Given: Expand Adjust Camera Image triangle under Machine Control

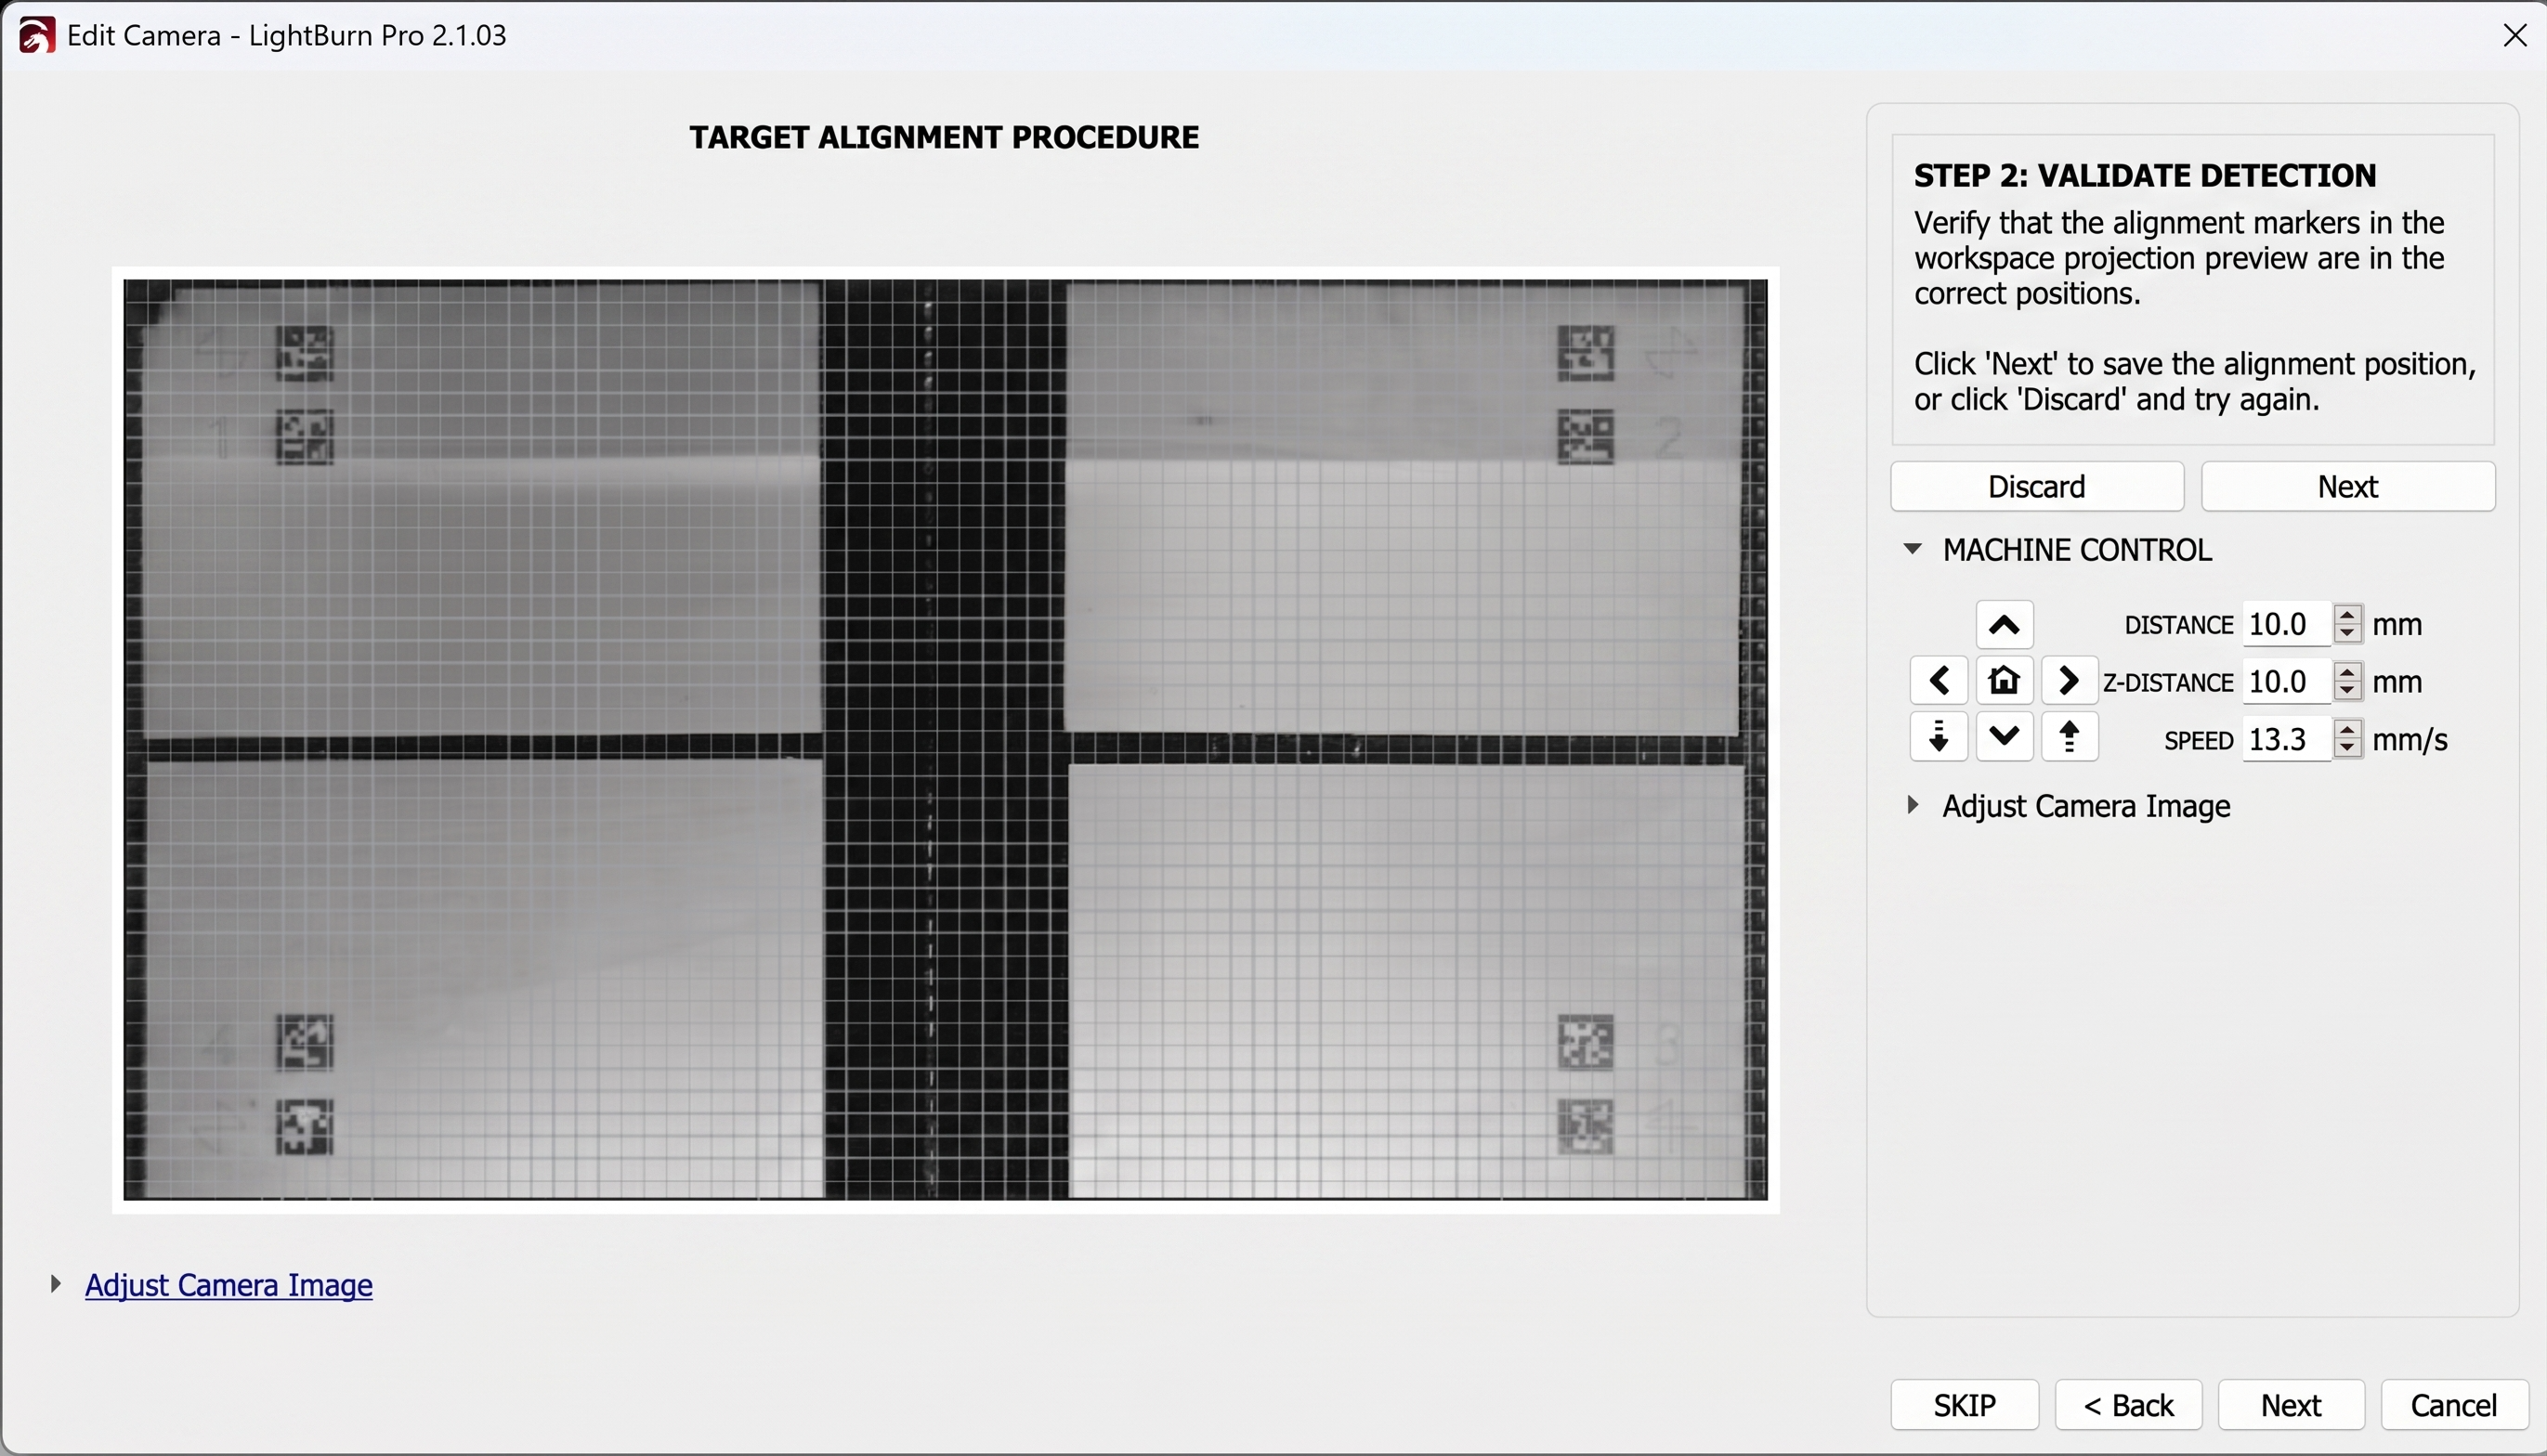Looking at the screenshot, I should point(1913,805).
